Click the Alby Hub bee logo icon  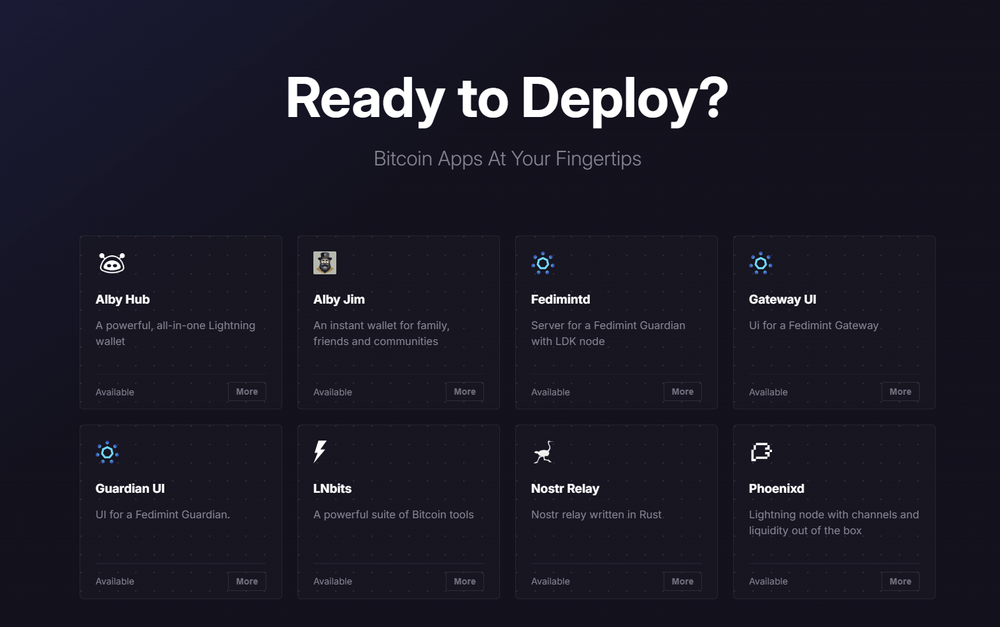point(112,263)
